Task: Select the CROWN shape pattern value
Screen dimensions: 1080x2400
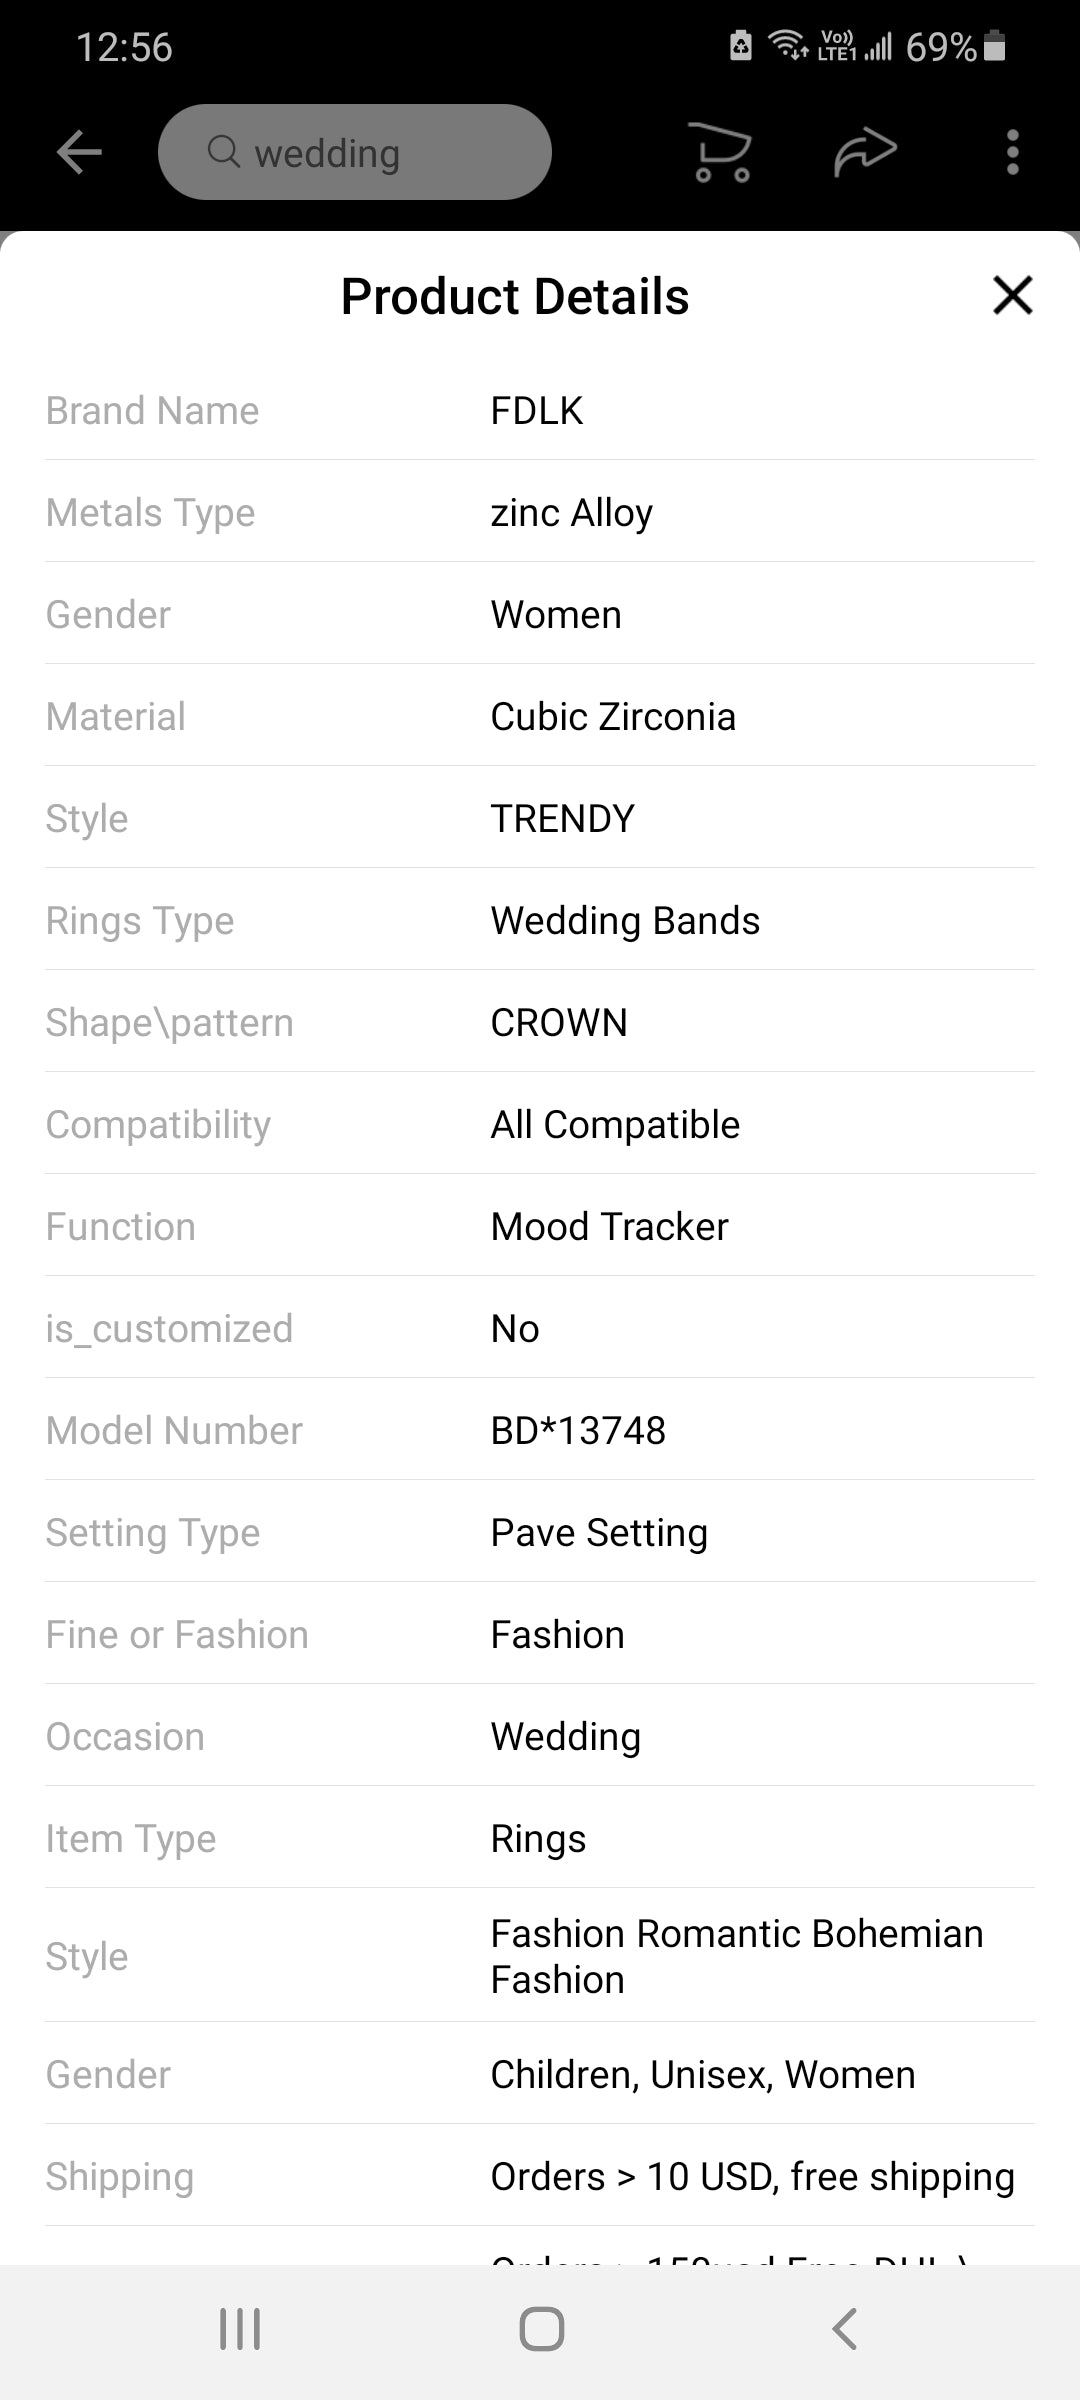Action: tap(558, 1023)
